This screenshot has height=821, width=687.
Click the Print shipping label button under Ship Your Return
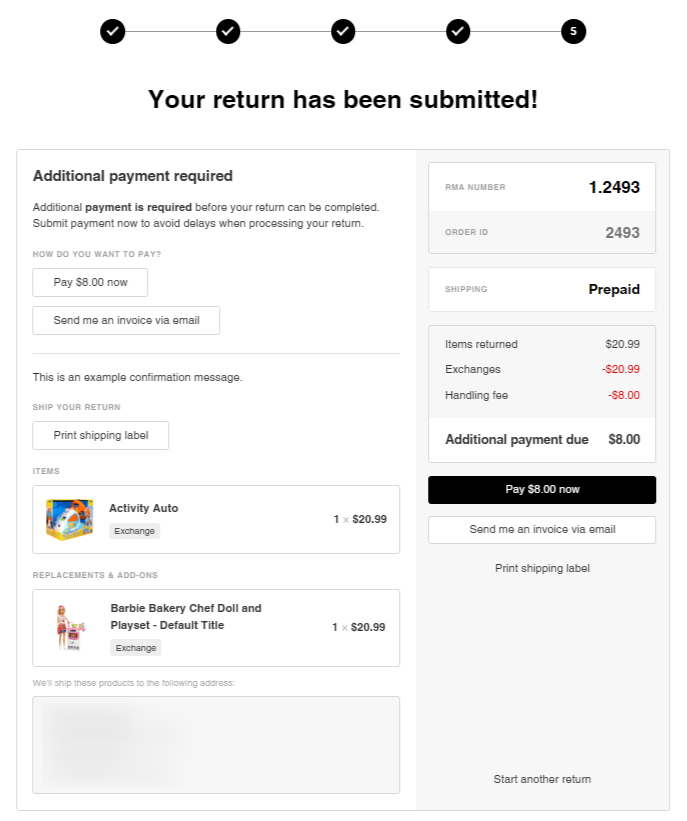tap(101, 435)
